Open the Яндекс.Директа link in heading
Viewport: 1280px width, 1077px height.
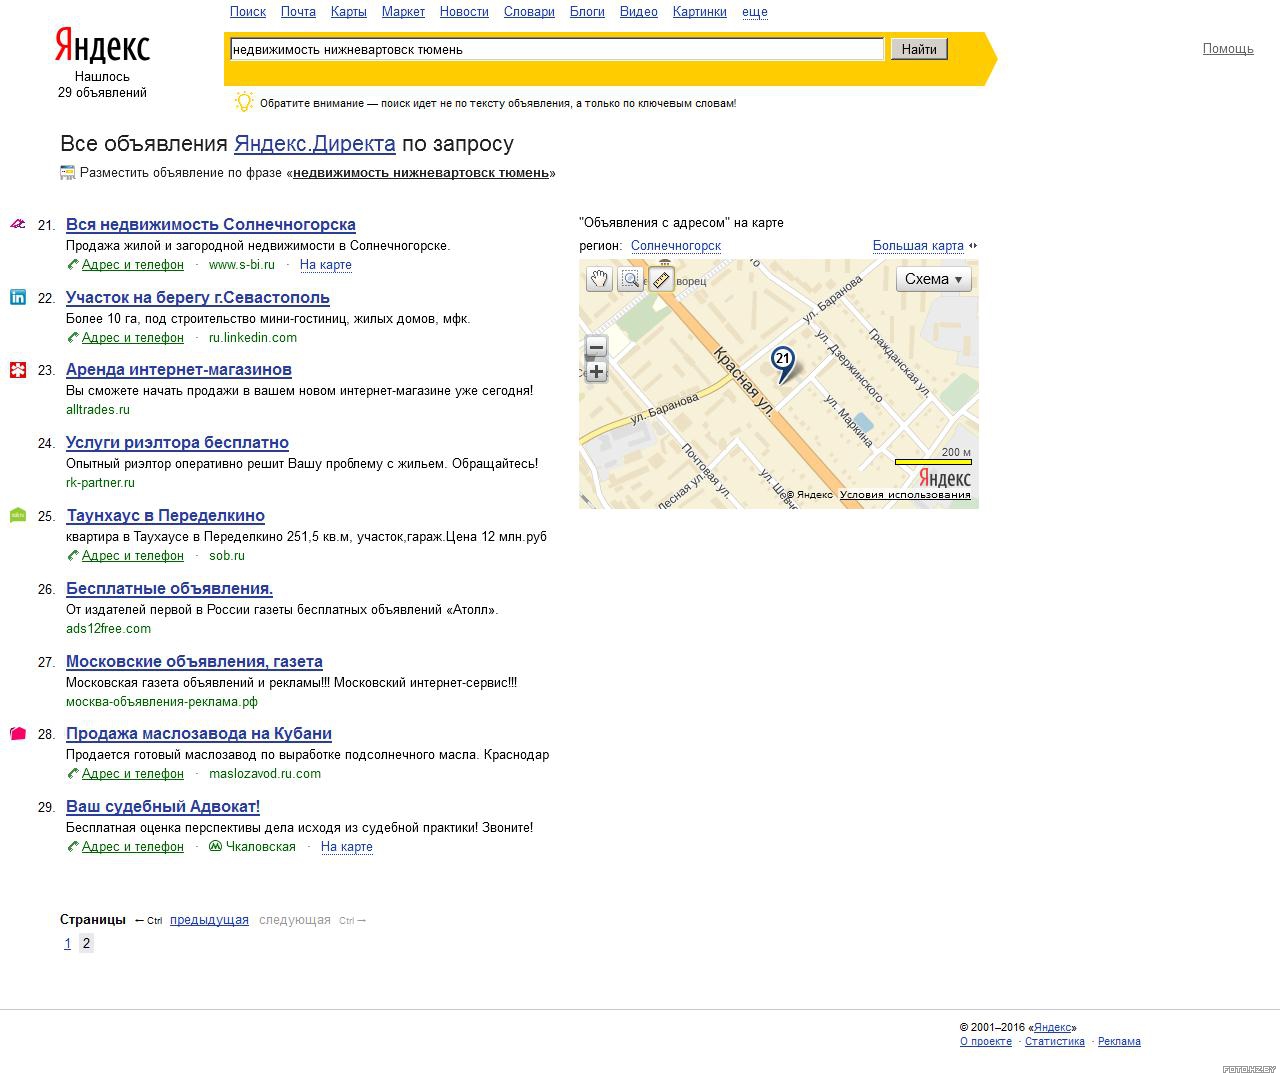click(315, 143)
